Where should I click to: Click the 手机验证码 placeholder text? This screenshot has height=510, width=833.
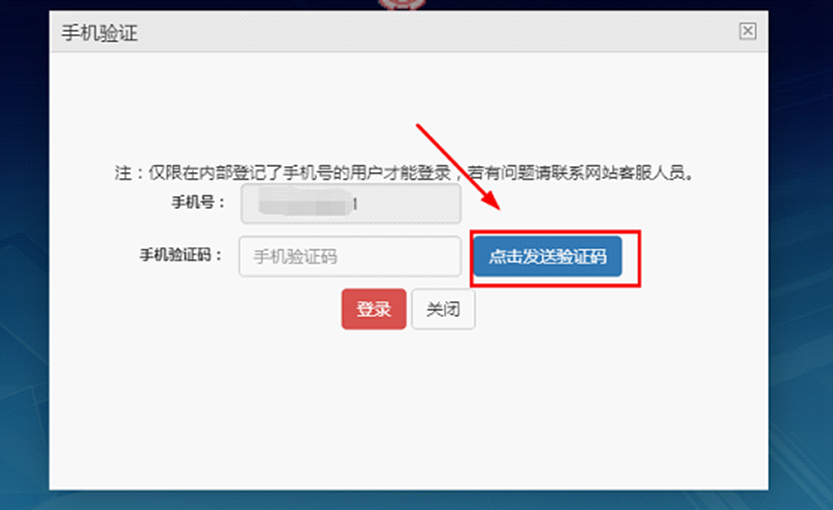[x=295, y=257]
